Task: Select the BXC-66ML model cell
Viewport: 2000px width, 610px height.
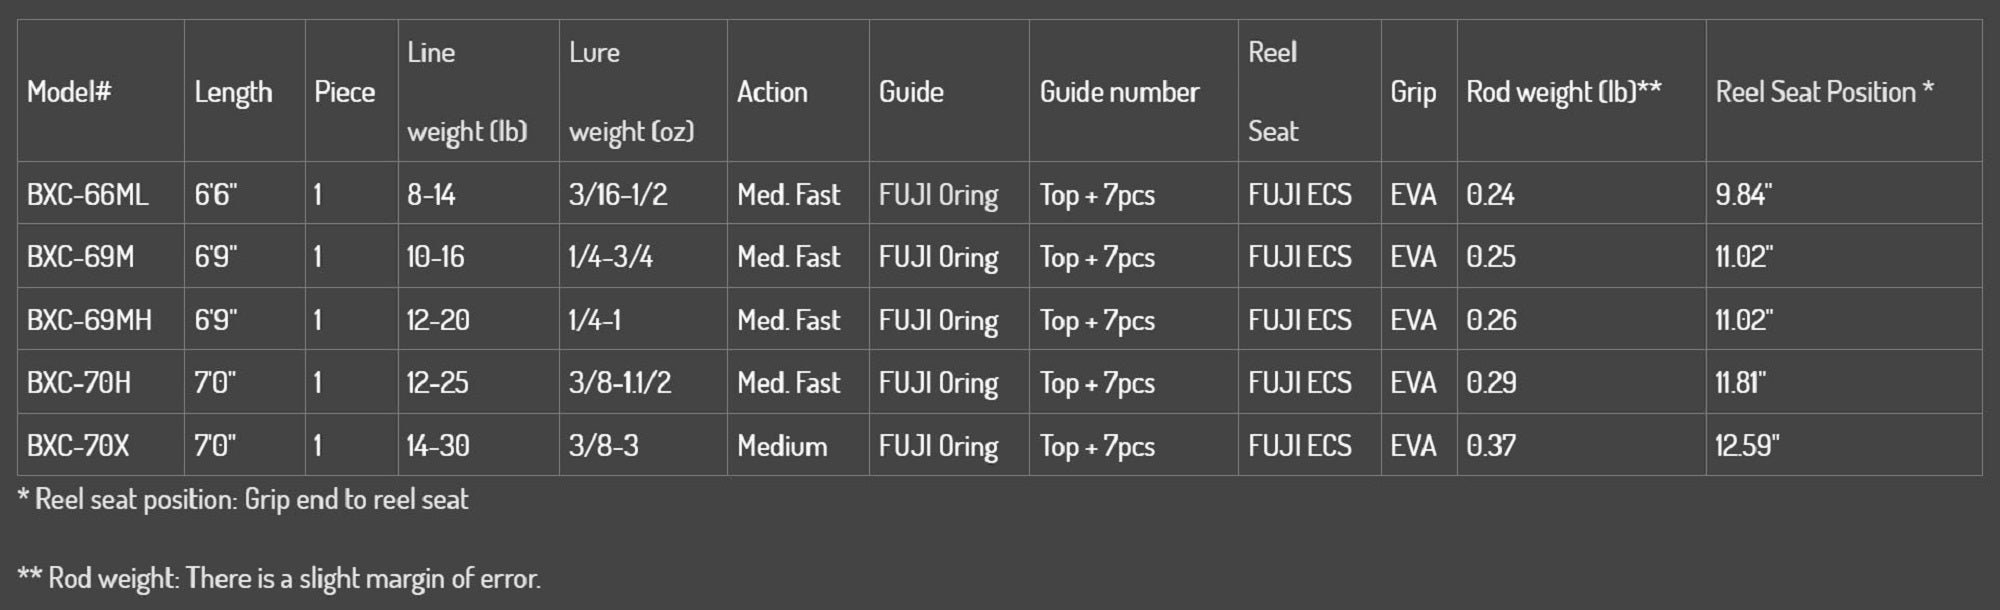Action: (x=88, y=194)
